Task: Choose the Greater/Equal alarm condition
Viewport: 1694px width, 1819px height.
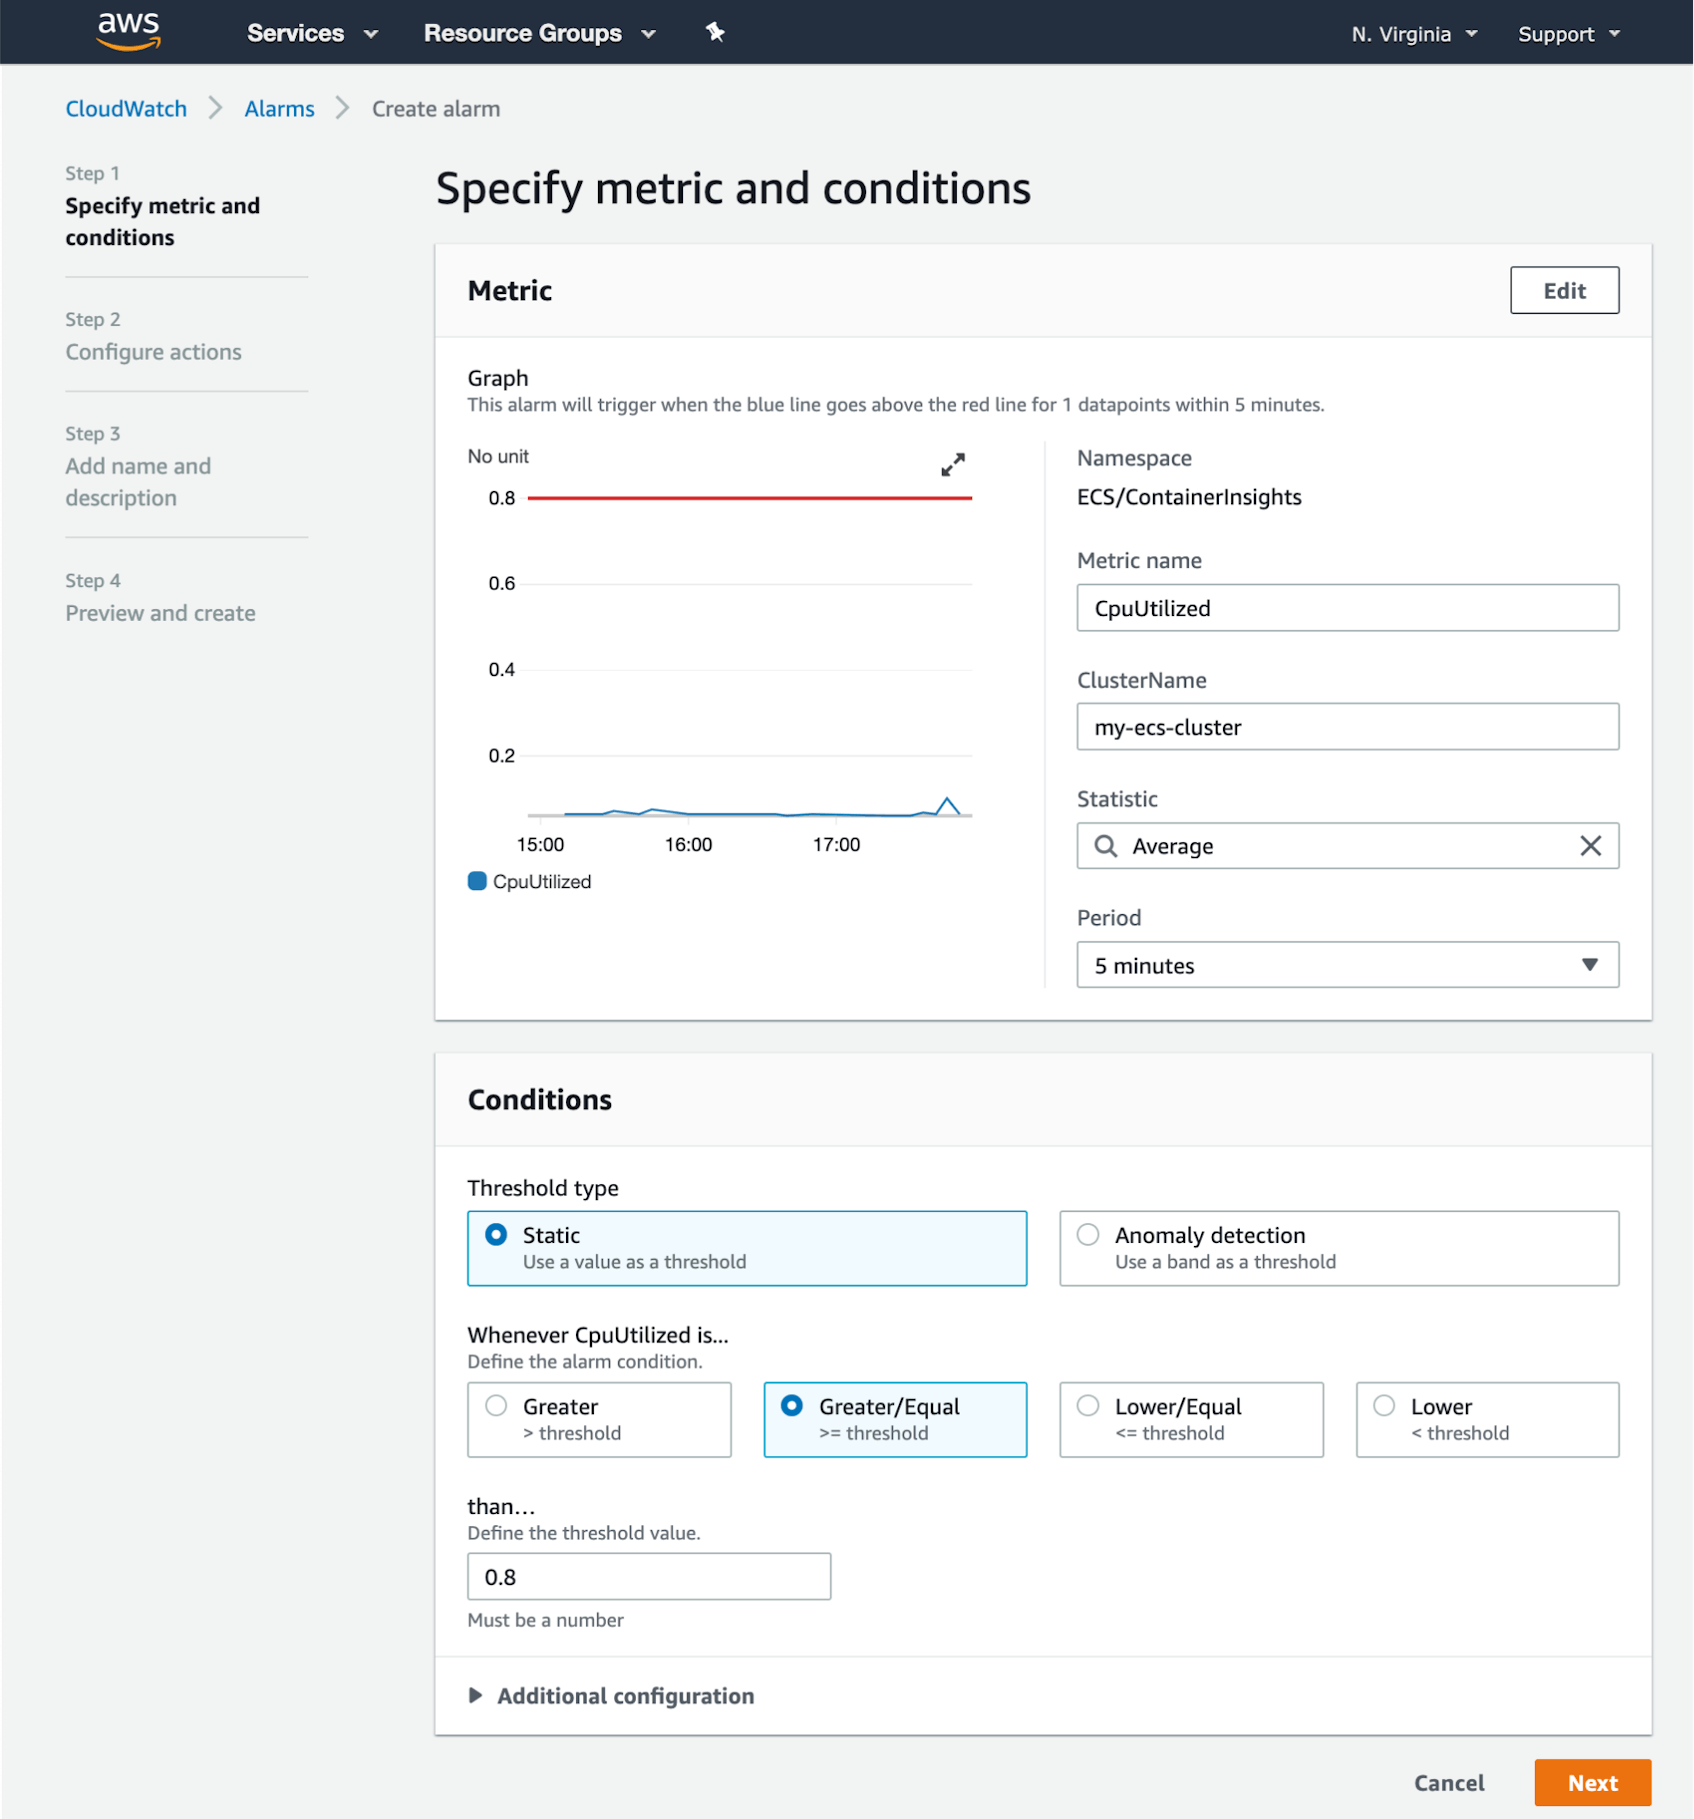Action: tap(791, 1405)
